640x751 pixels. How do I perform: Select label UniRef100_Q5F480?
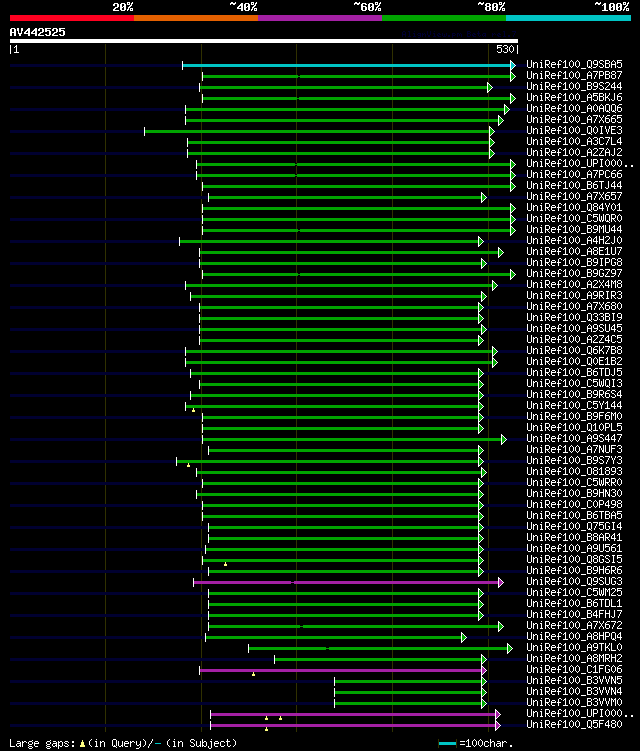pos(574,725)
